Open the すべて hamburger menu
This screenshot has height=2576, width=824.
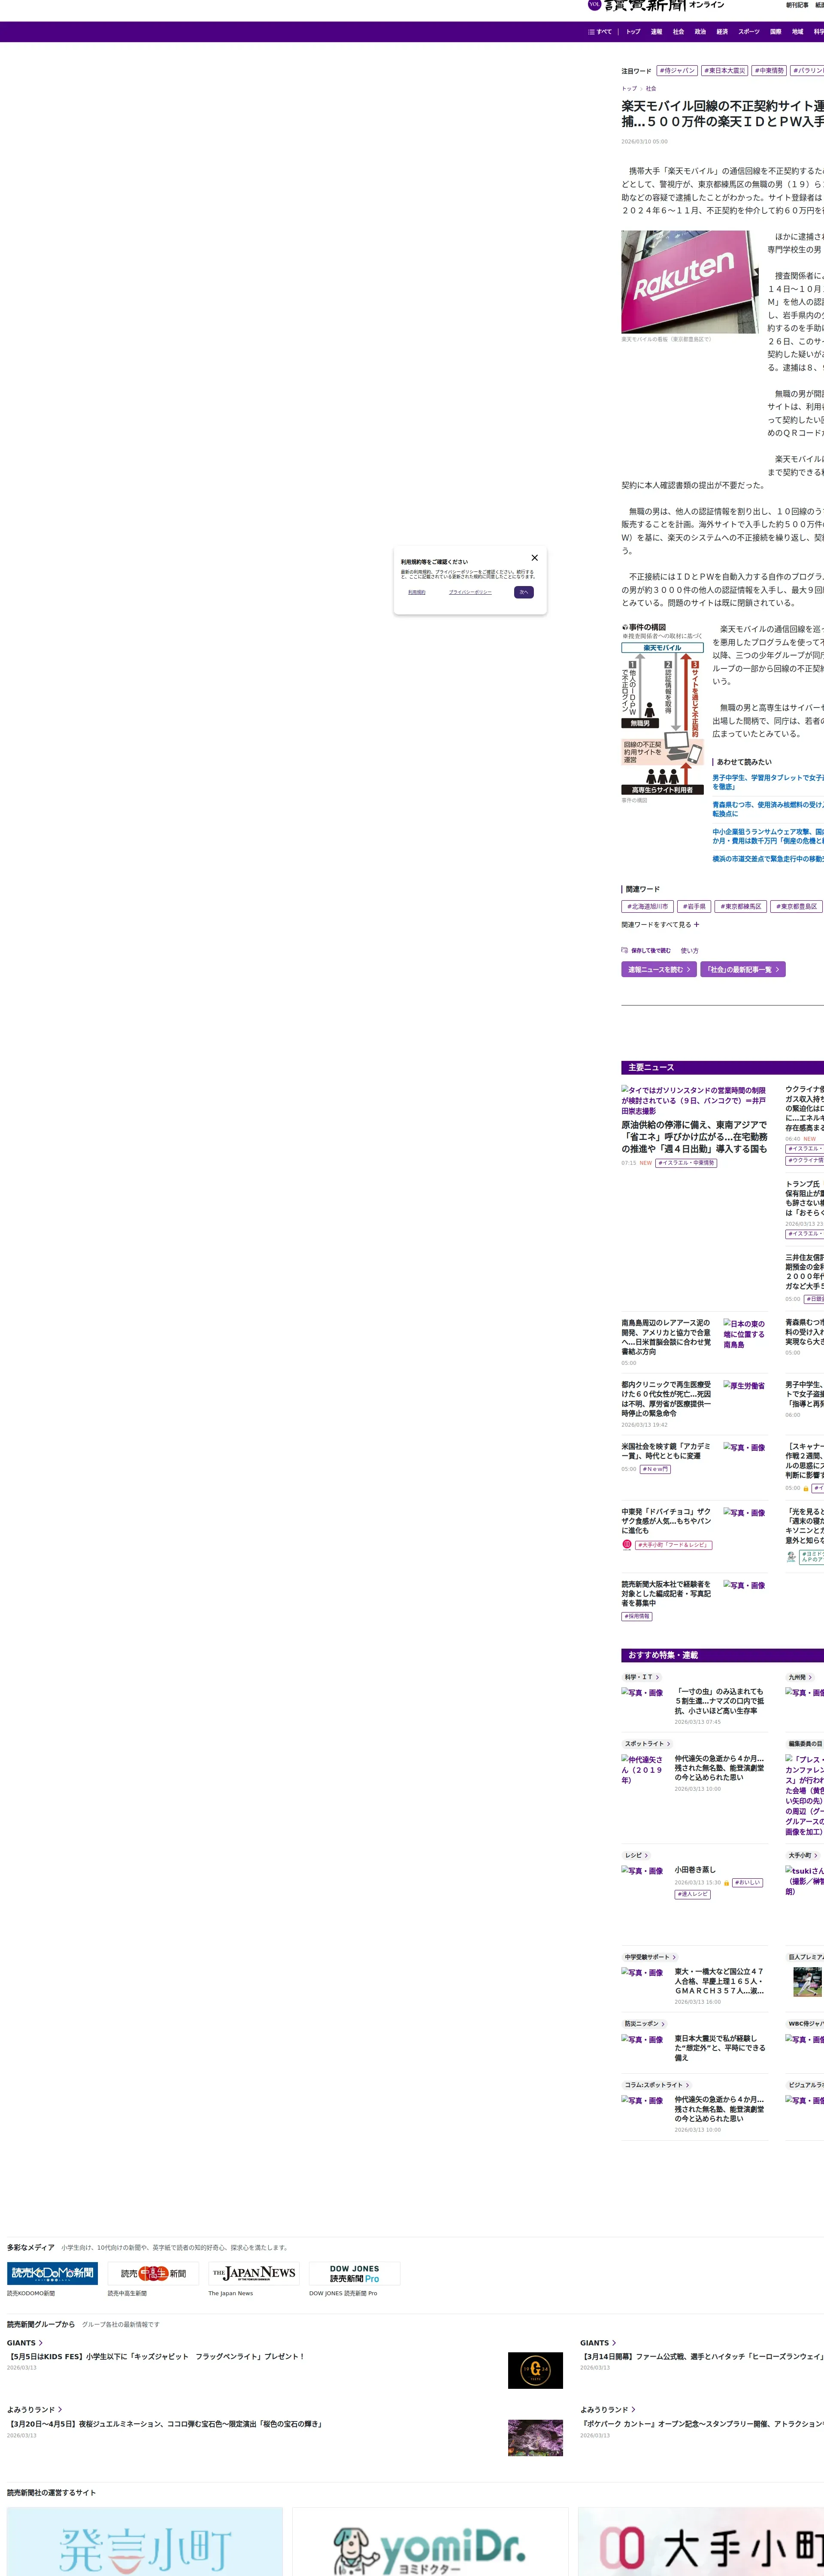600,32
